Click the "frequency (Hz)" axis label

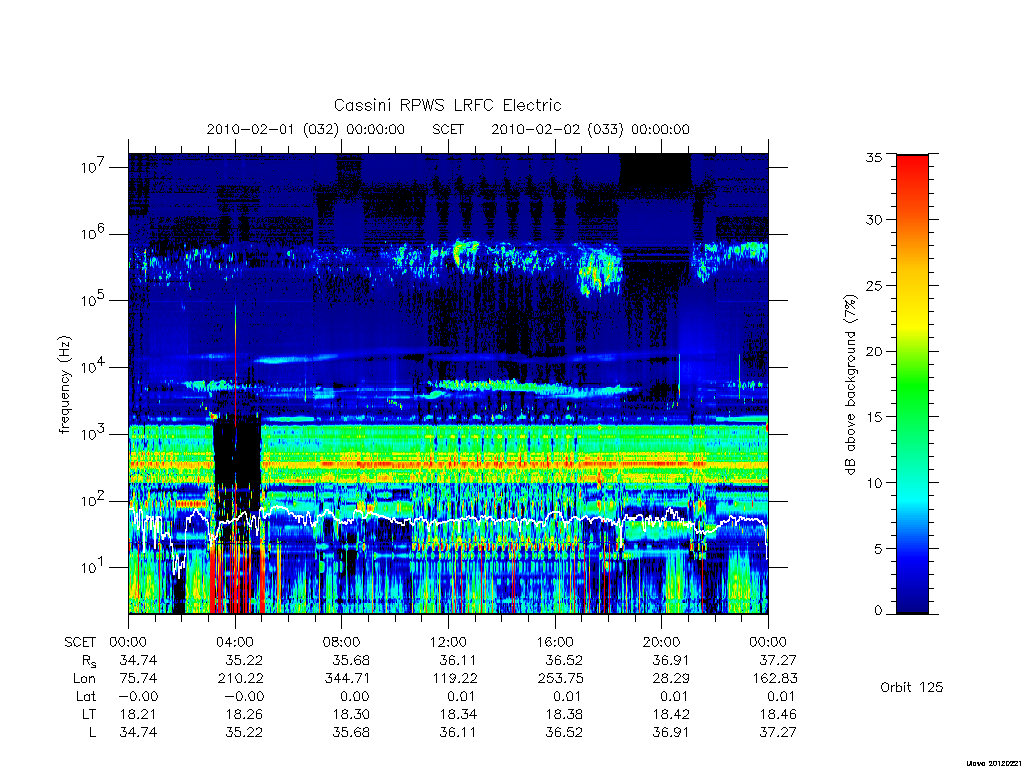click(x=64, y=385)
